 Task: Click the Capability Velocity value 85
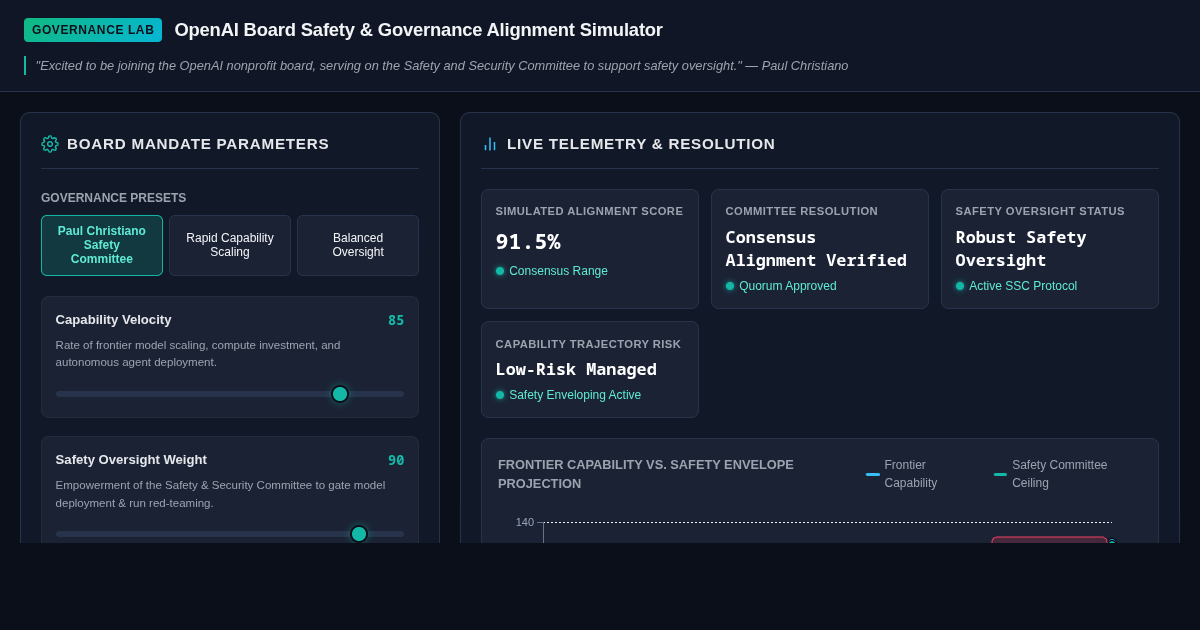coord(396,320)
